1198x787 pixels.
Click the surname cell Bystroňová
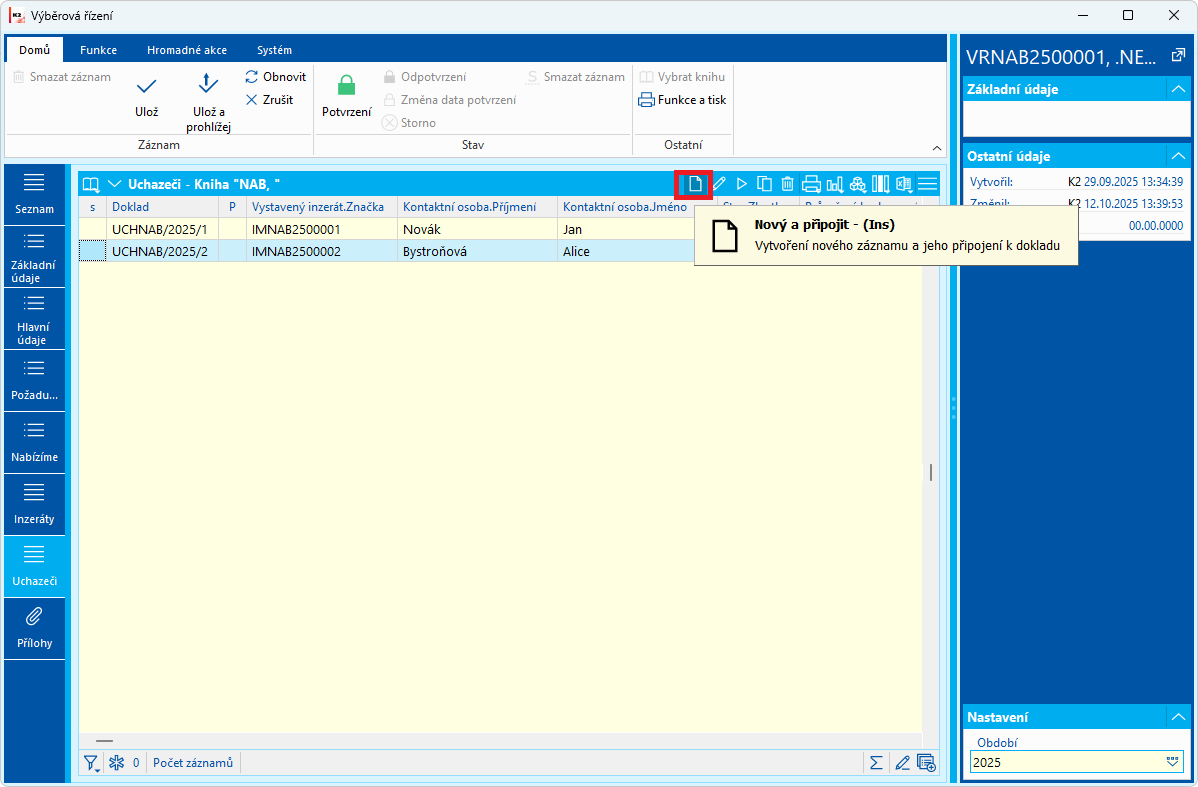(x=478, y=251)
